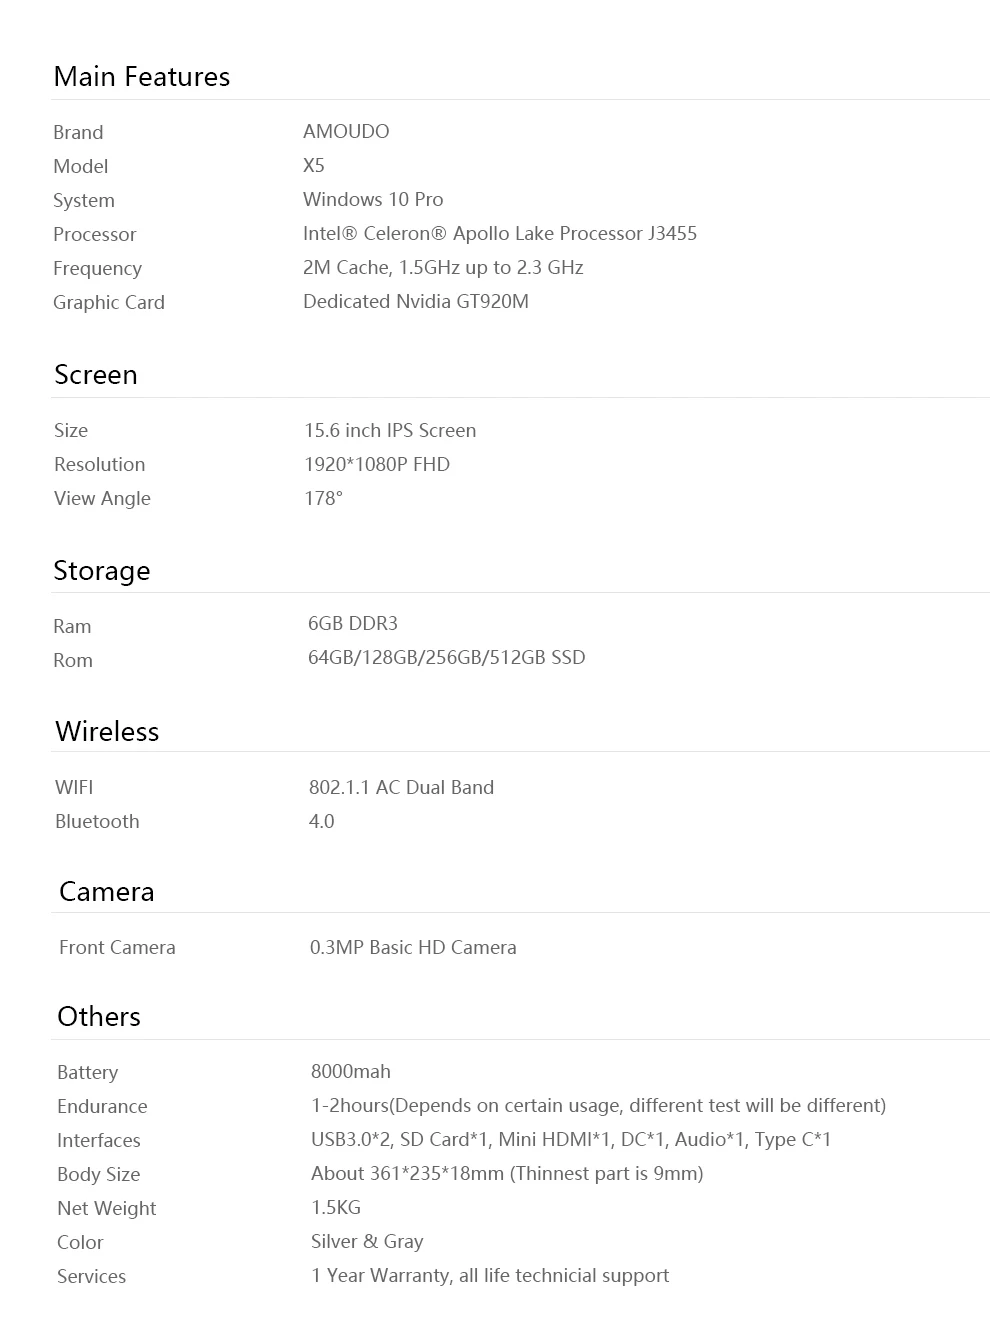Click the Dedicated Nvidia GT920M text
This screenshot has width=990, height=1341.
(x=416, y=301)
